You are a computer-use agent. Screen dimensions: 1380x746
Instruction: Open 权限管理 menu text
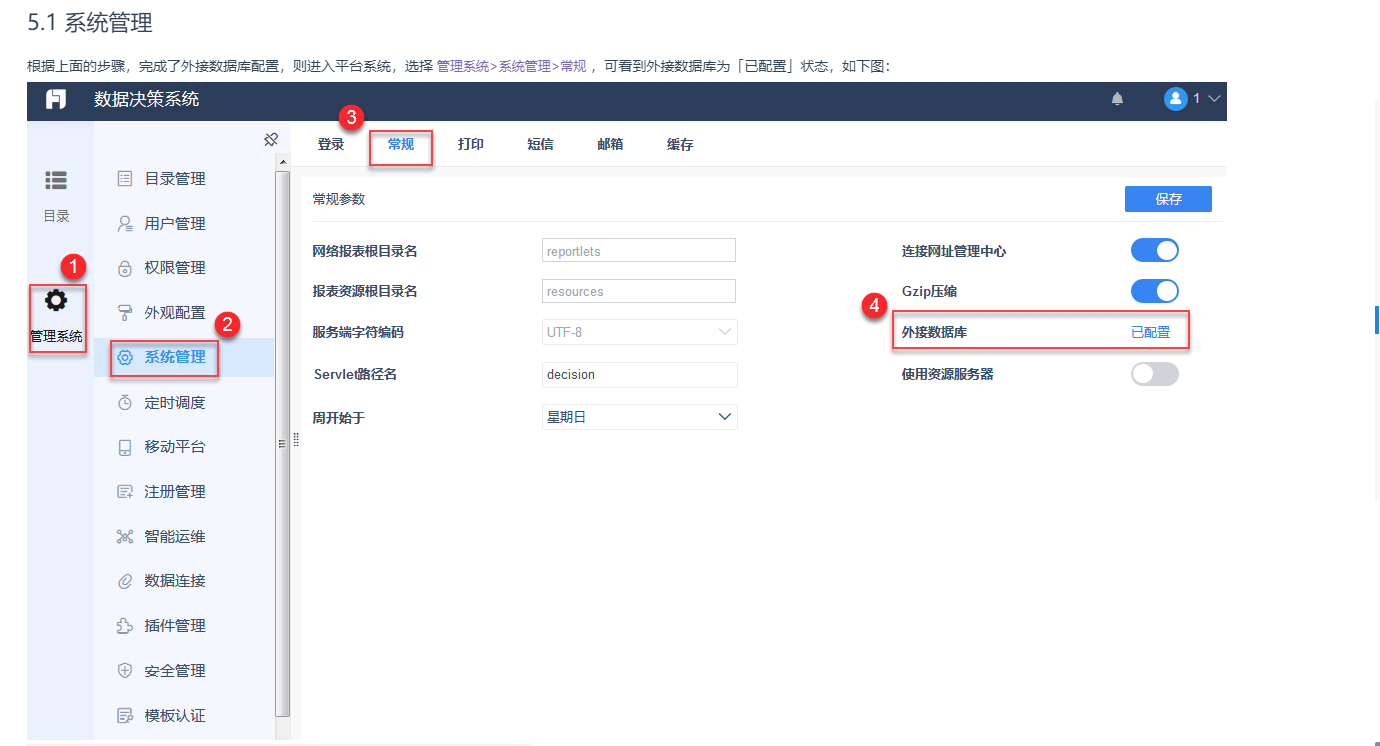[x=175, y=268]
